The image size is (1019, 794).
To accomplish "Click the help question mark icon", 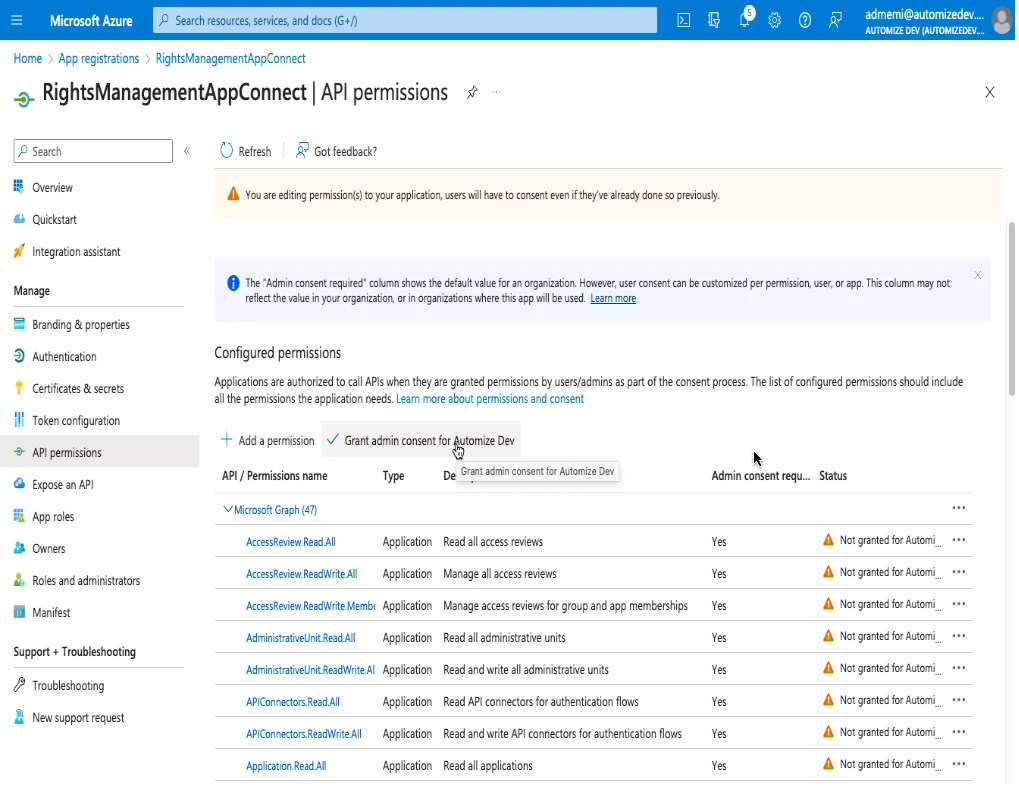I will click(x=804, y=20).
